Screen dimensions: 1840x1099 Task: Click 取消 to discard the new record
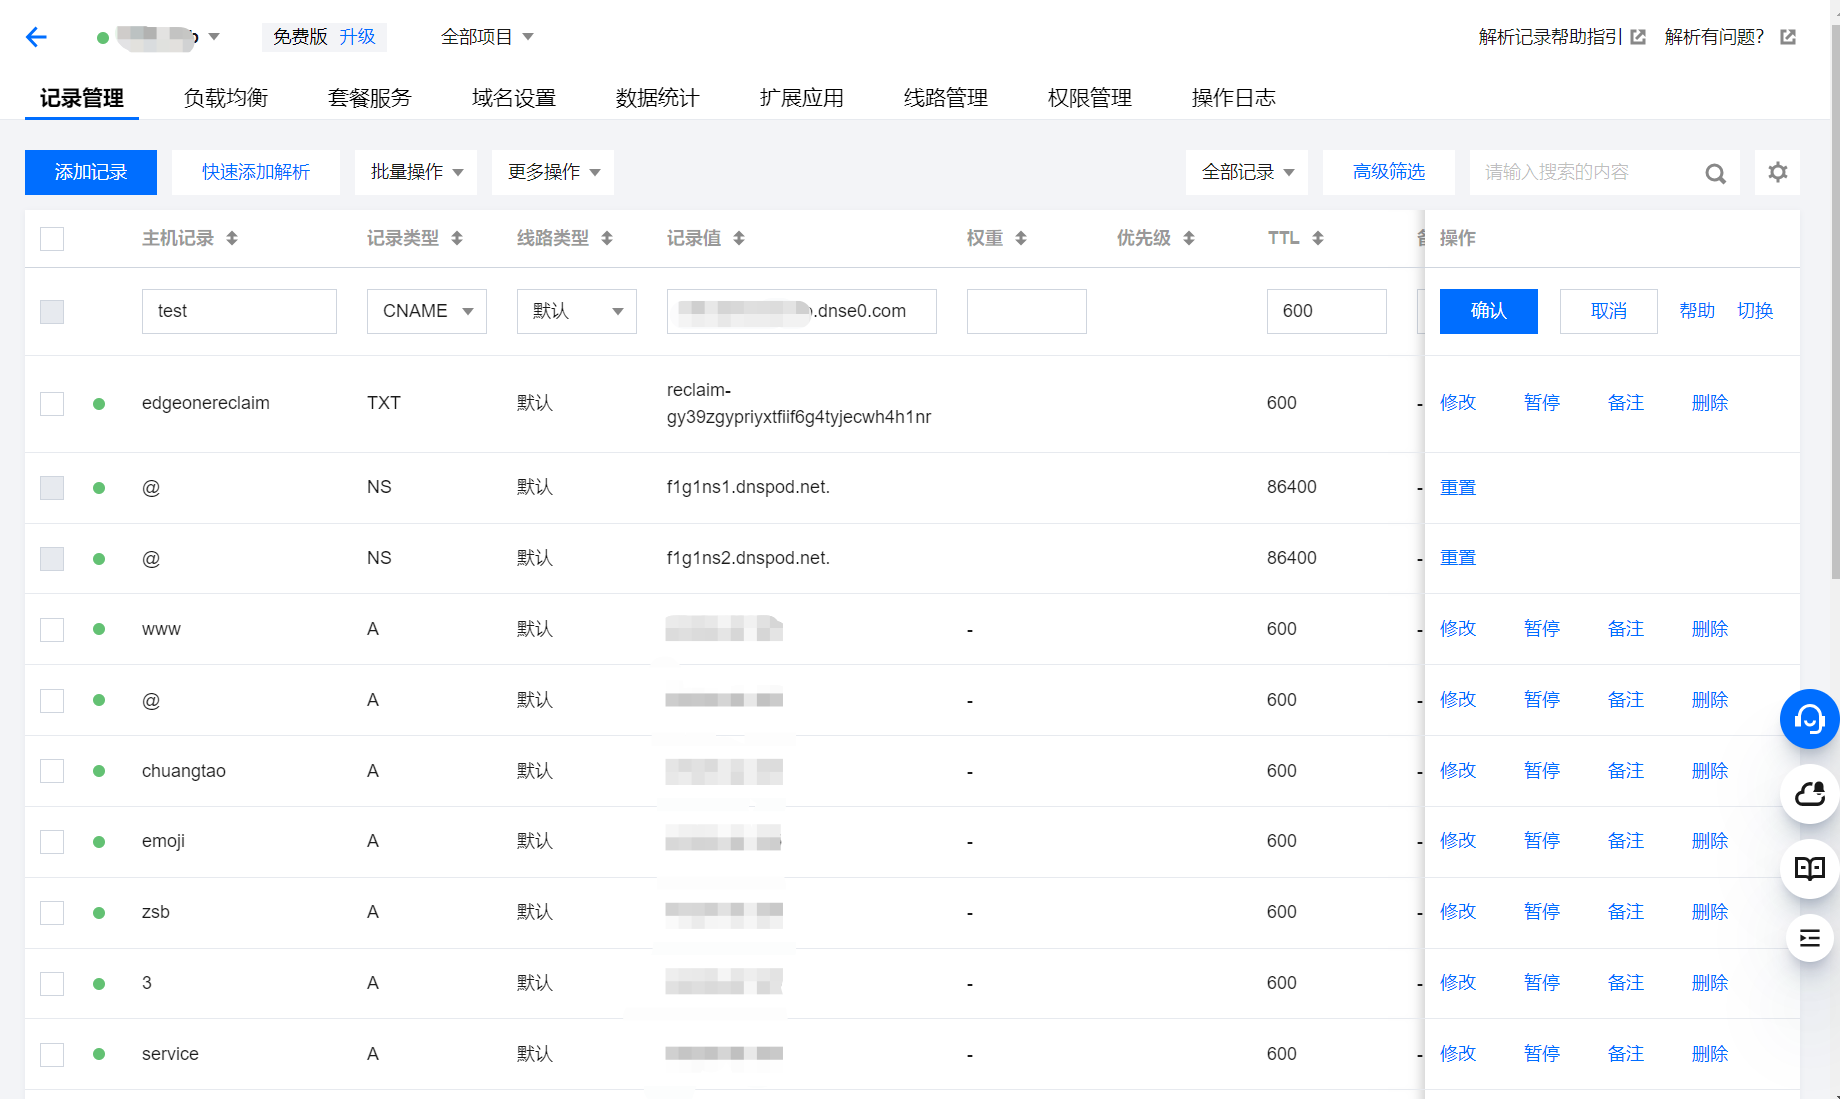[x=1609, y=311]
